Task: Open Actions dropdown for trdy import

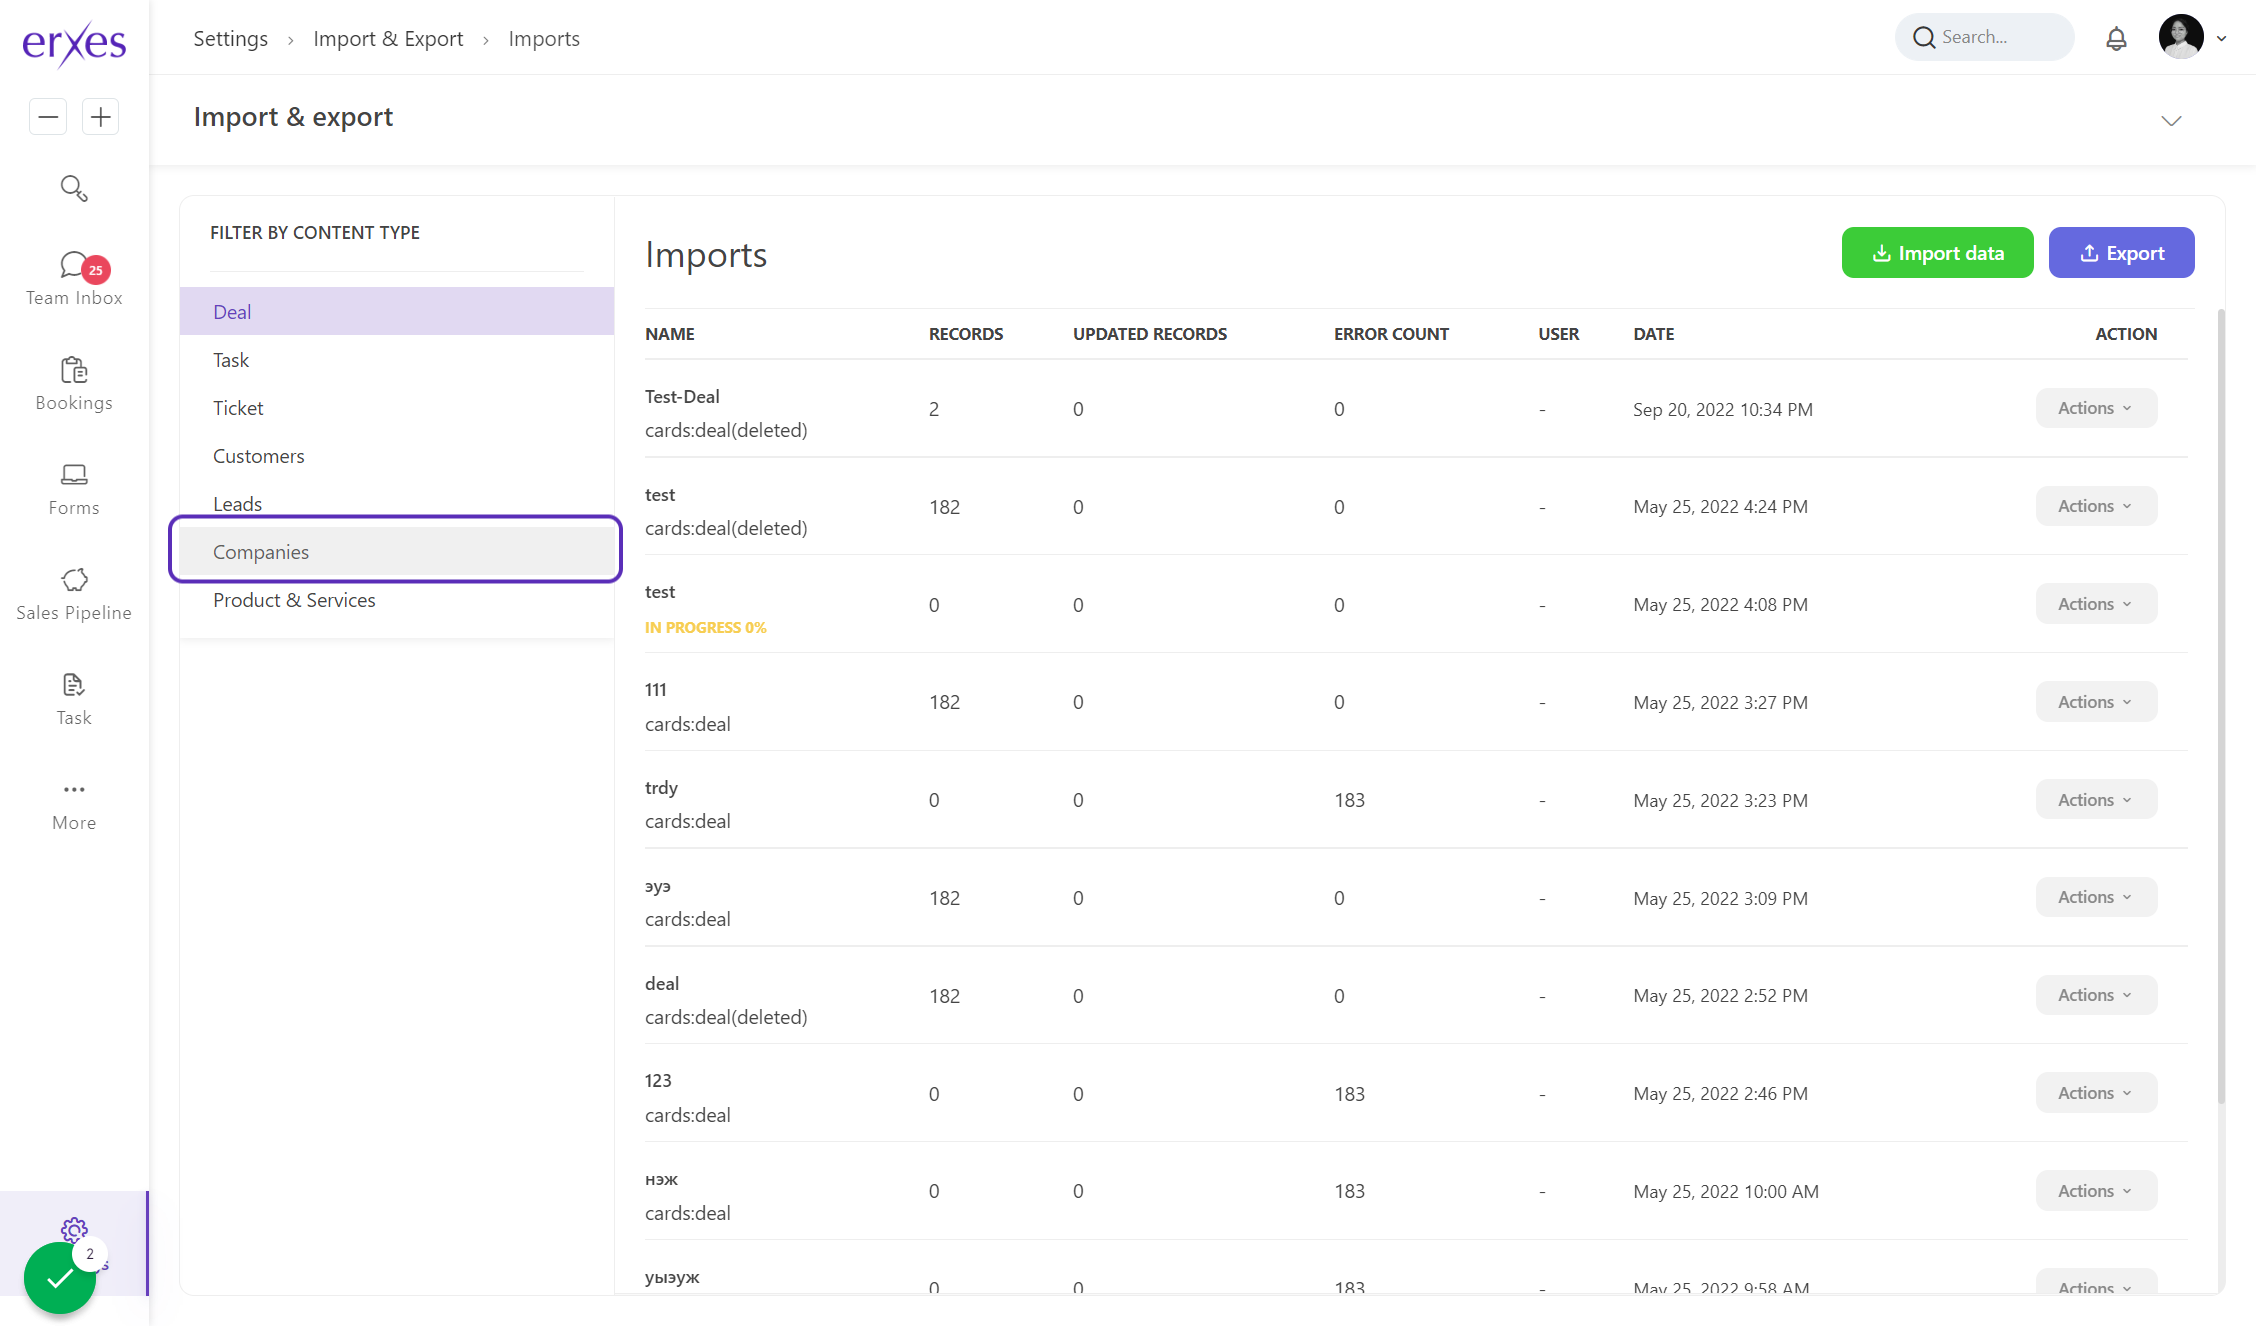Action: point(2096,800)
